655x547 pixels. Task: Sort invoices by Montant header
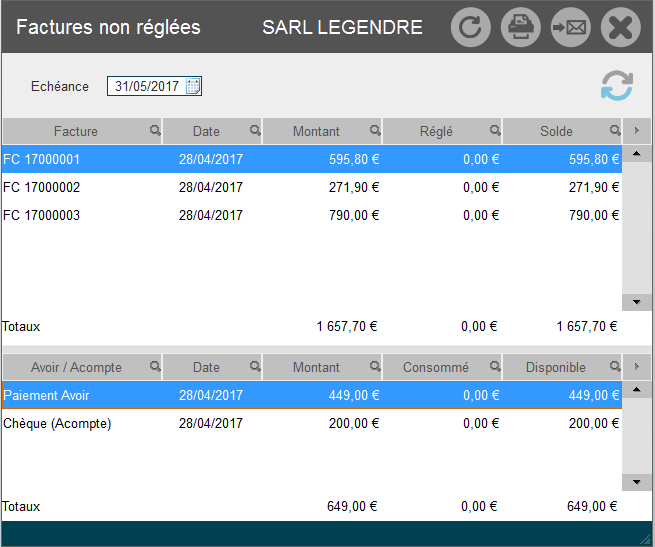pos(316,131)
